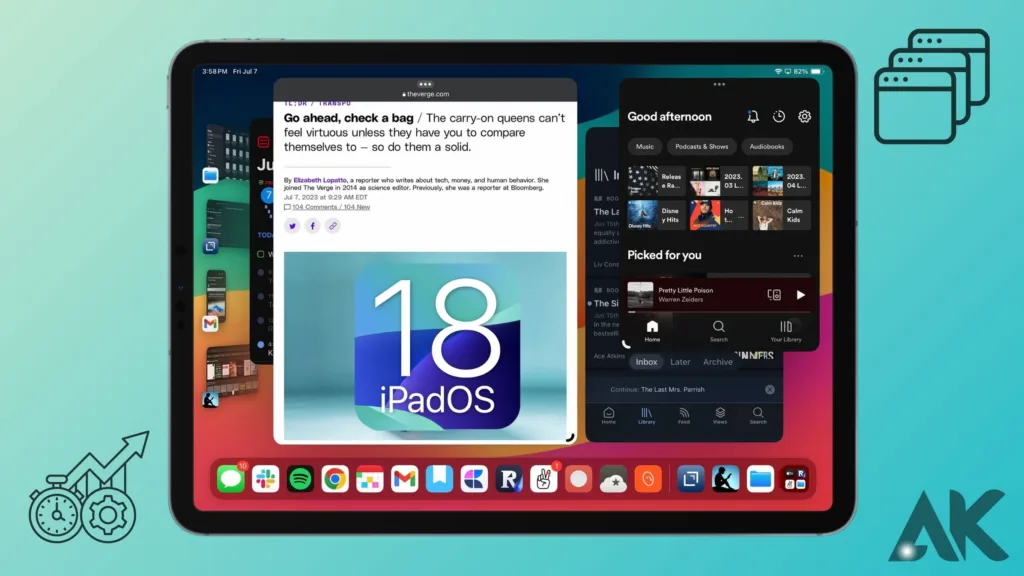Click the Safari window resize corner handle

tap(570, 438)
